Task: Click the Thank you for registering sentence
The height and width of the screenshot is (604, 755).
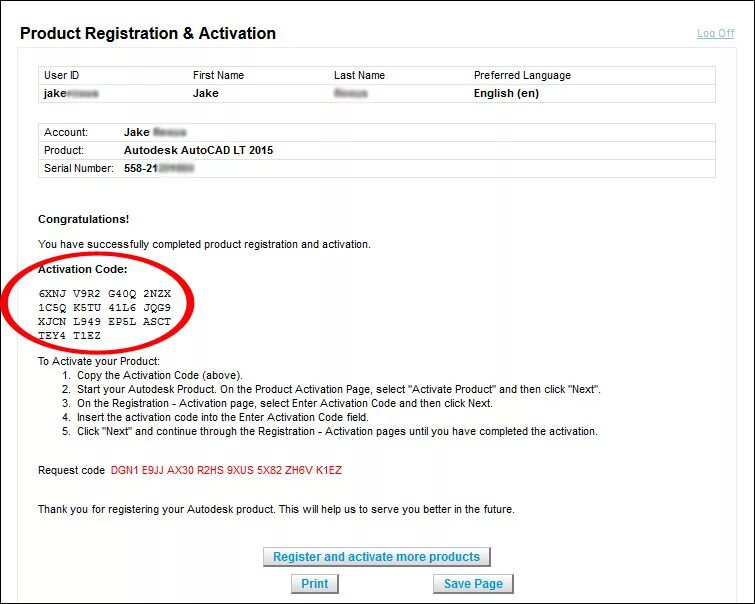Action: (276, 509)
